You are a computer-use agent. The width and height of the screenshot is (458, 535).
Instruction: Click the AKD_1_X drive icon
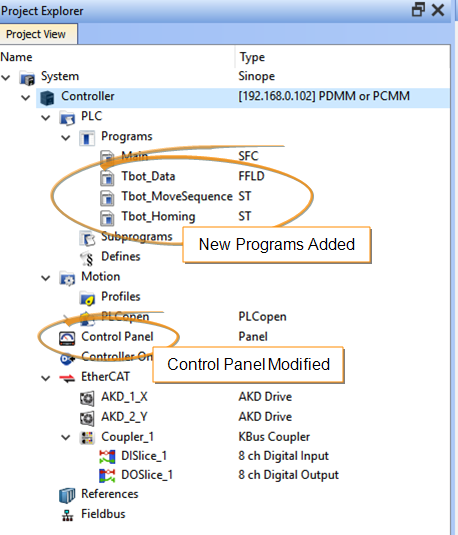(87, 398)
